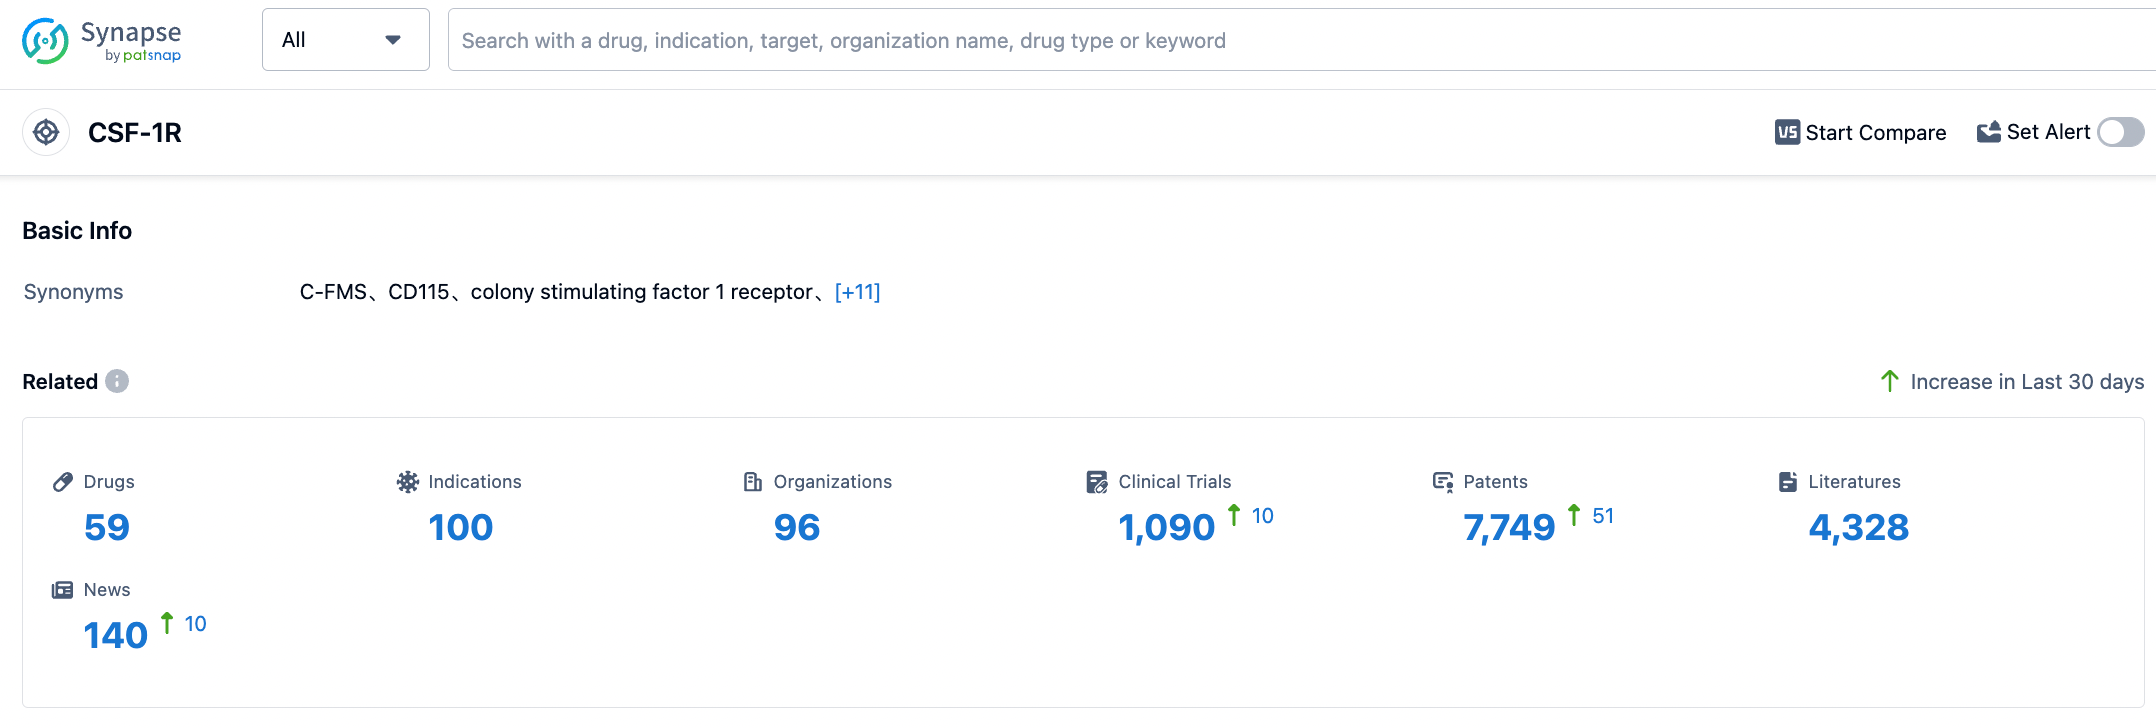Open the All search category dropdown

(345, 40)
